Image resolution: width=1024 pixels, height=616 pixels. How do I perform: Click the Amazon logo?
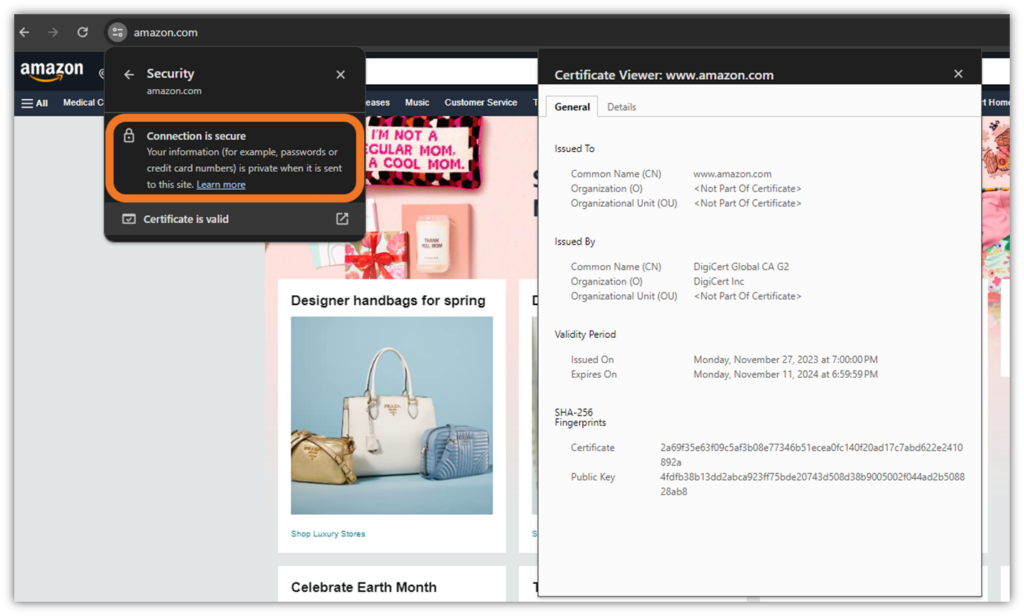52,71
